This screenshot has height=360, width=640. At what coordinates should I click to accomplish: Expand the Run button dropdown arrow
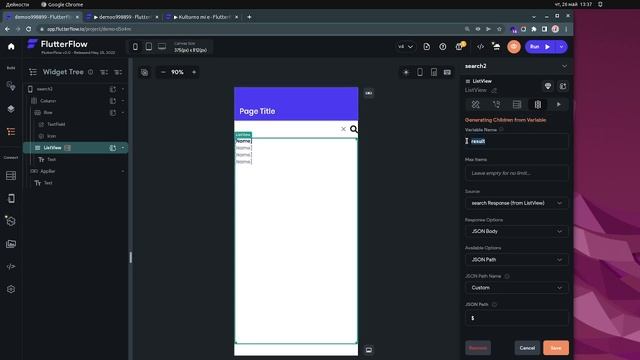coord(561,47)
